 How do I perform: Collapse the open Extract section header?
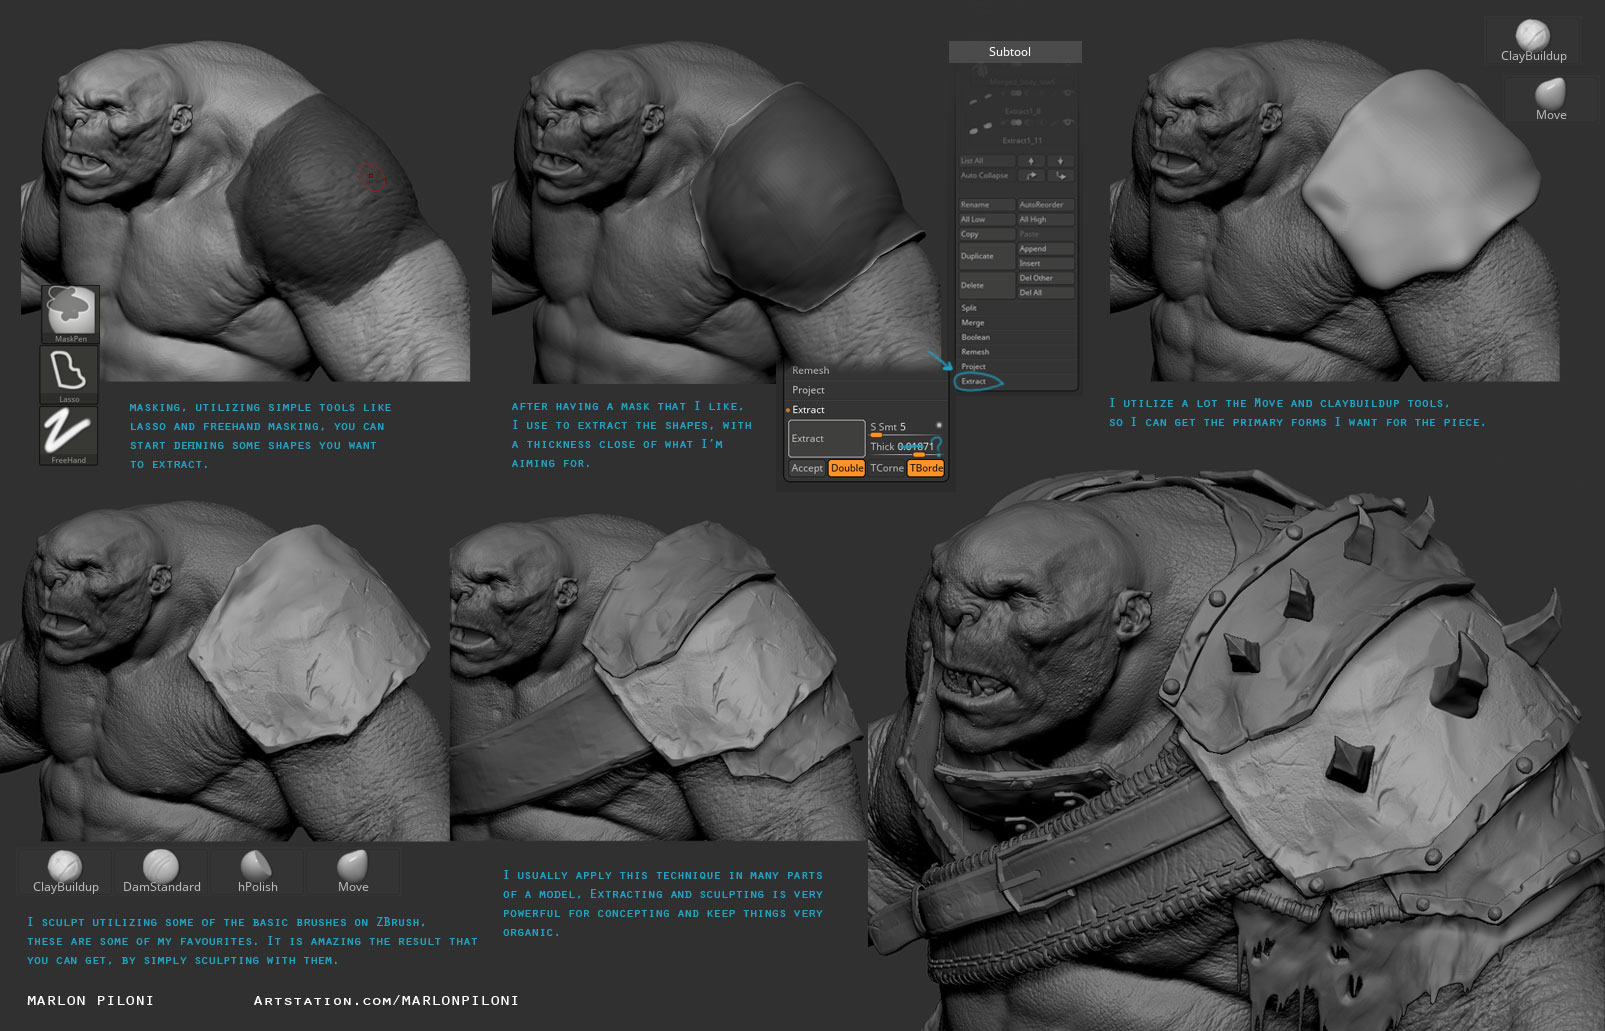[x=866, y=410]
